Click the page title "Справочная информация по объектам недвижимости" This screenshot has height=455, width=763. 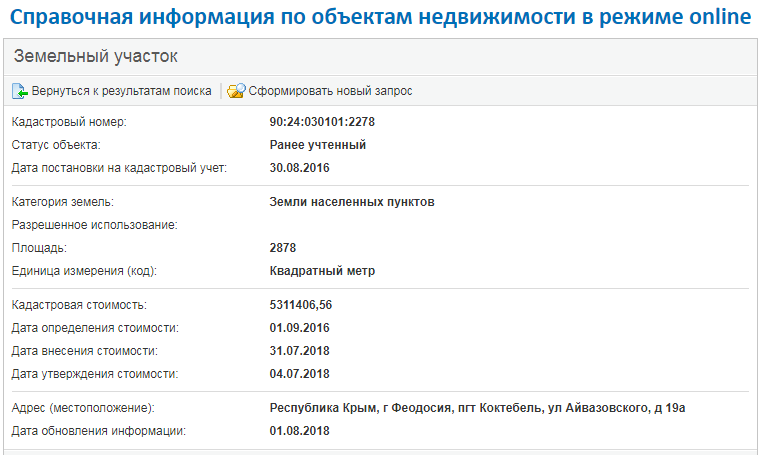point(381,17)
